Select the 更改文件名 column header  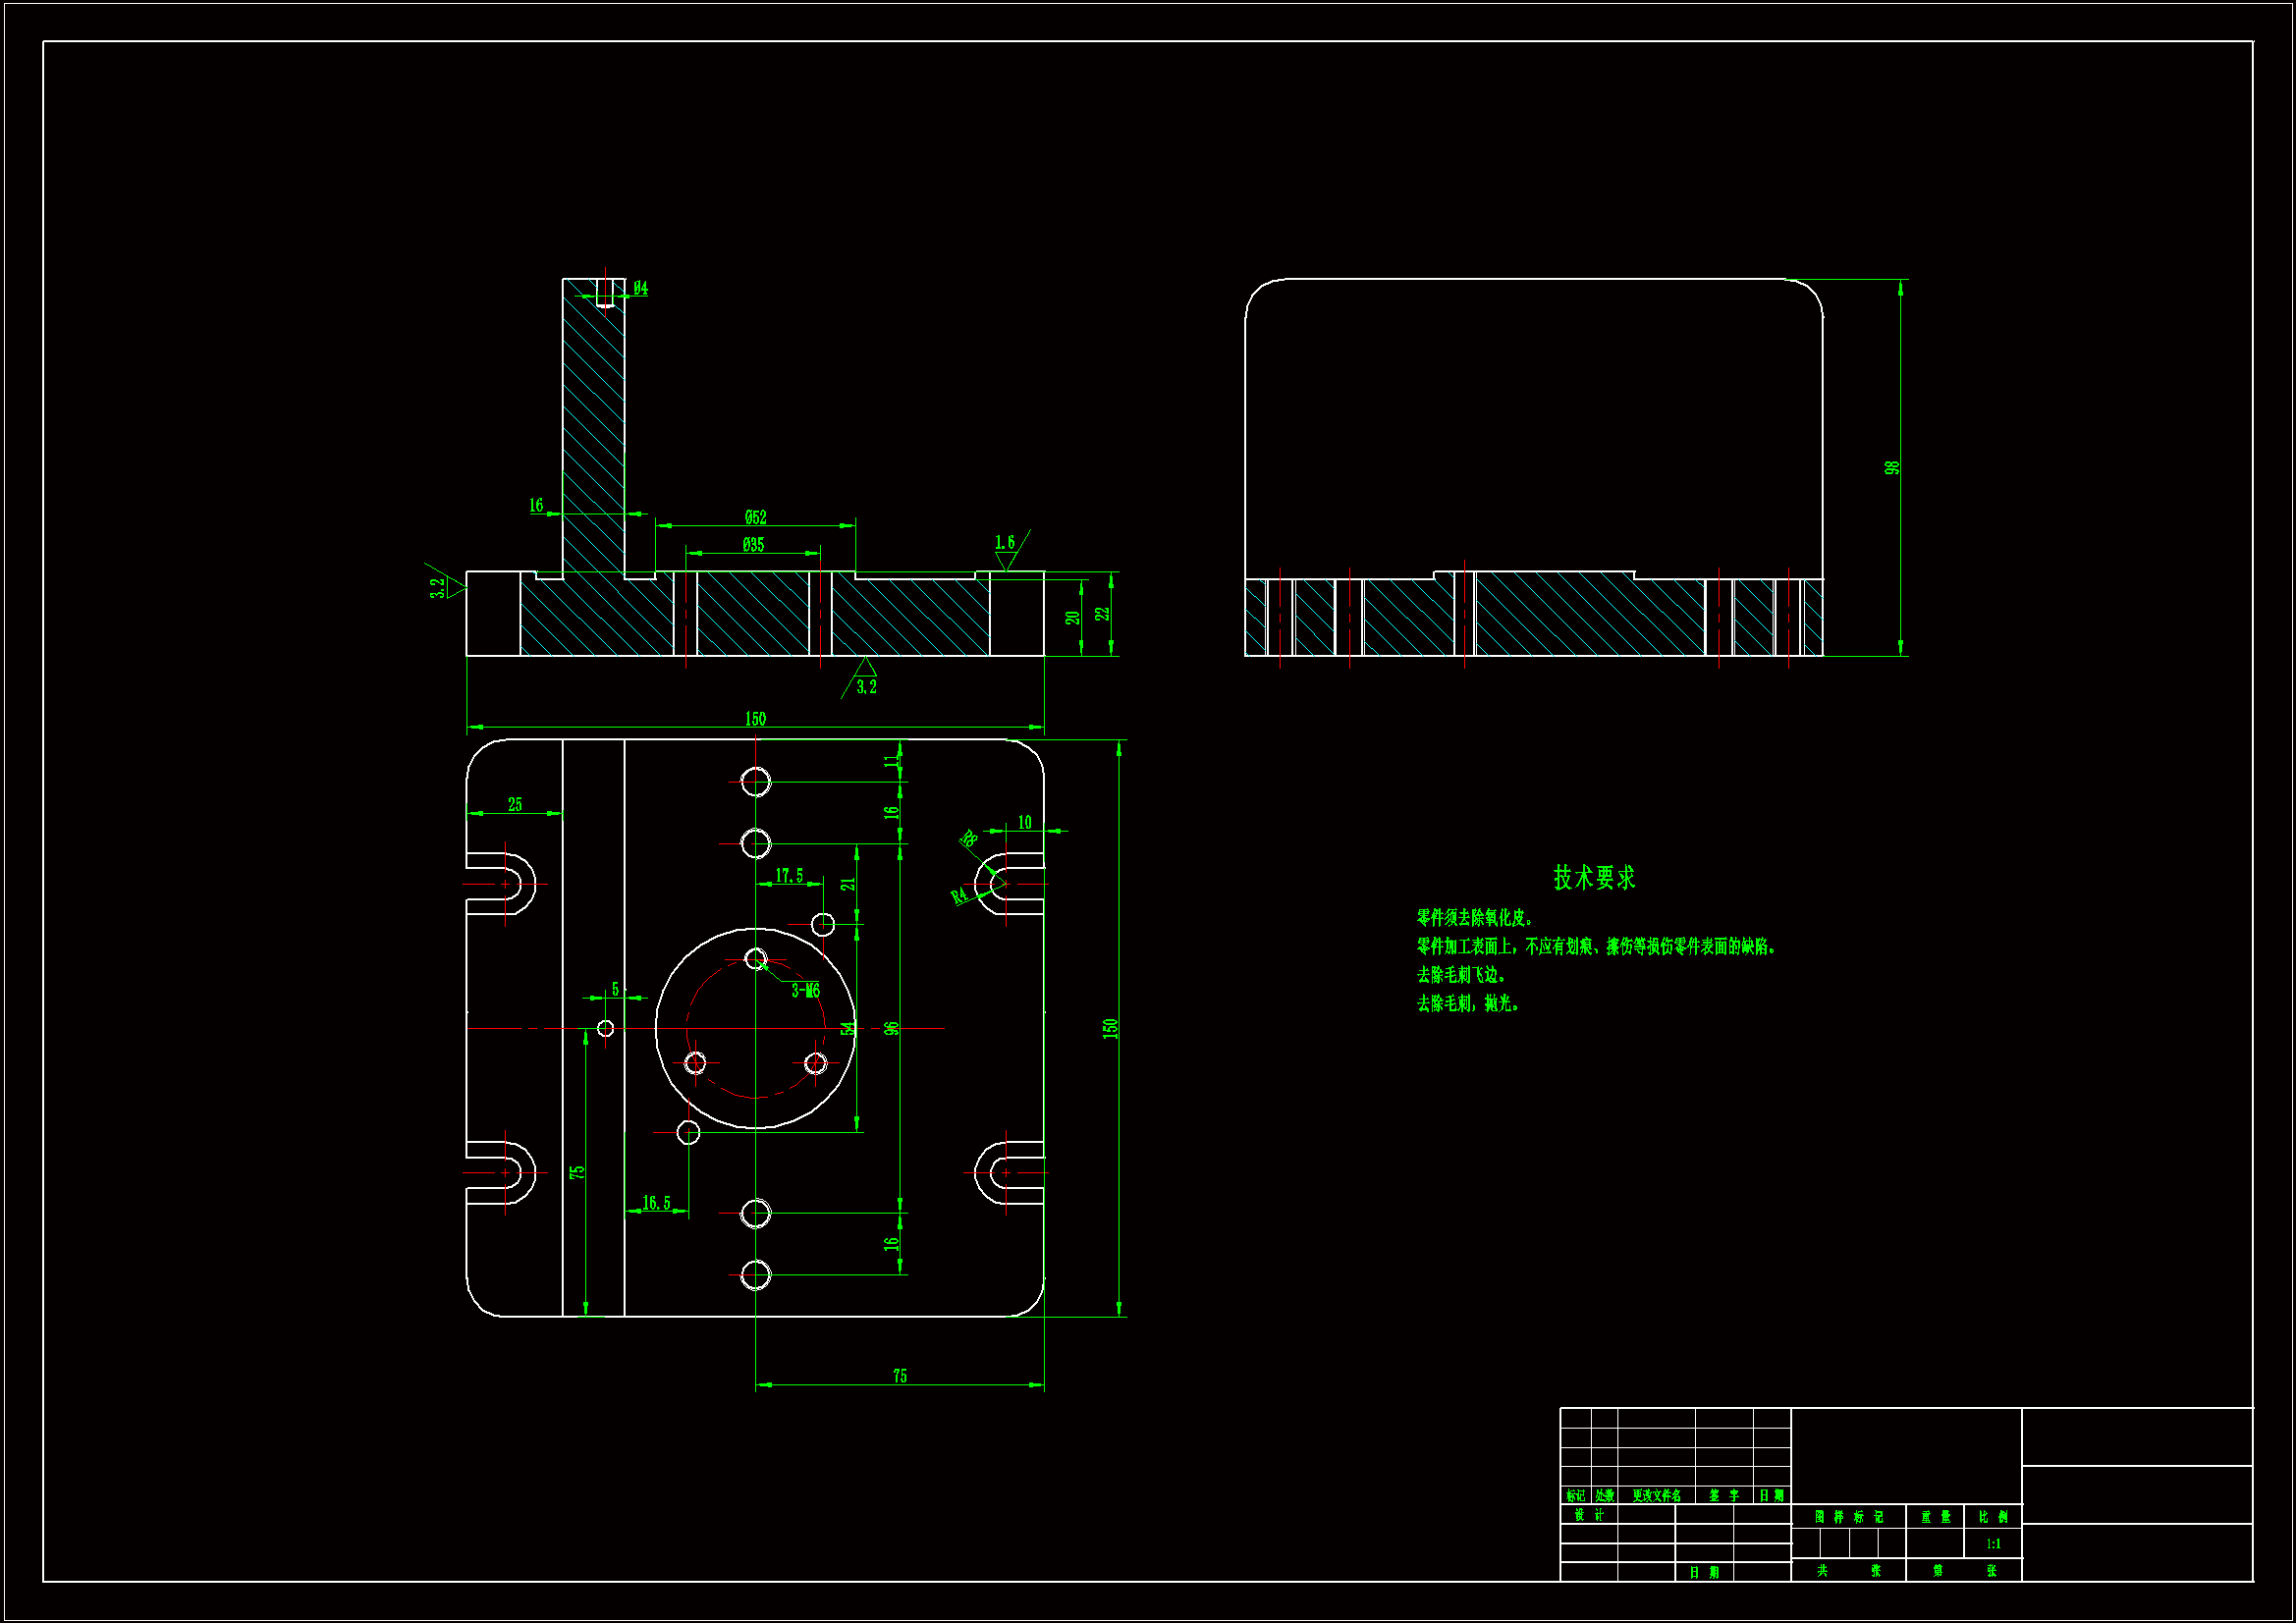click(x=1656, y=1495)
